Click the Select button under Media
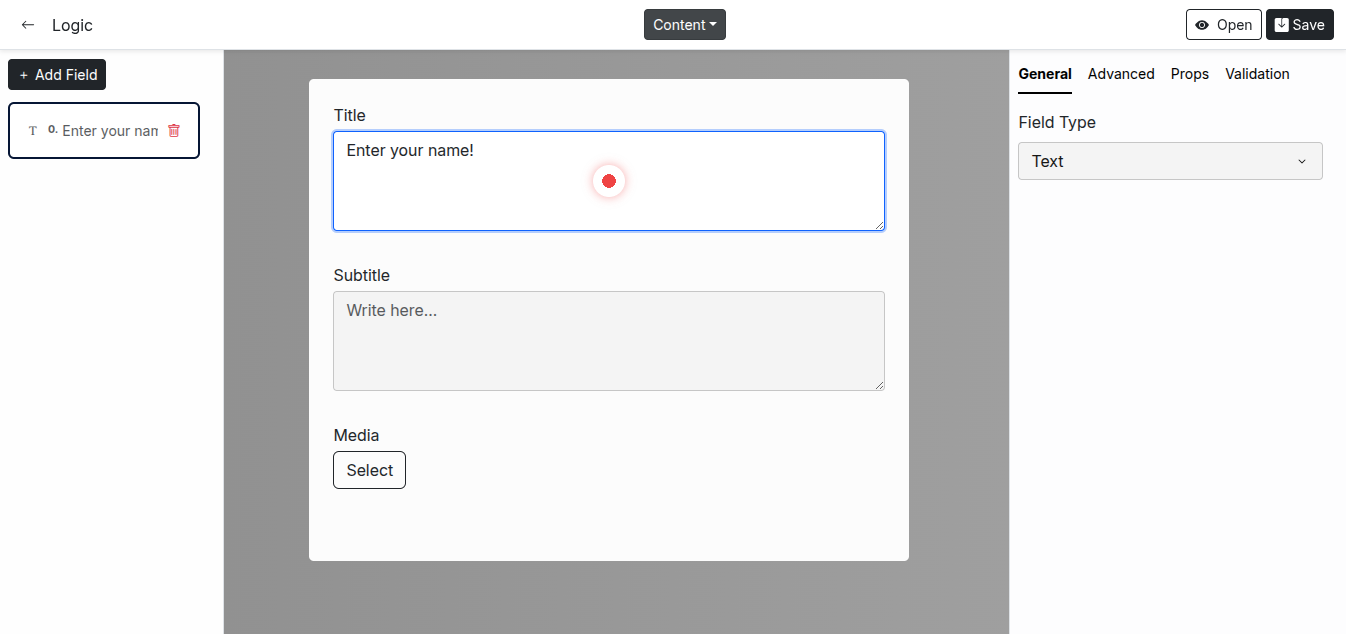 pos(369,470)
